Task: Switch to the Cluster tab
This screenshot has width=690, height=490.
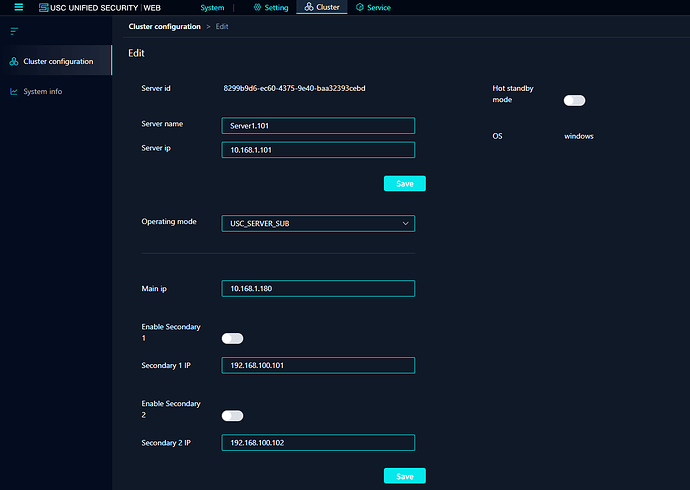Action: click(x=322, y=7)
